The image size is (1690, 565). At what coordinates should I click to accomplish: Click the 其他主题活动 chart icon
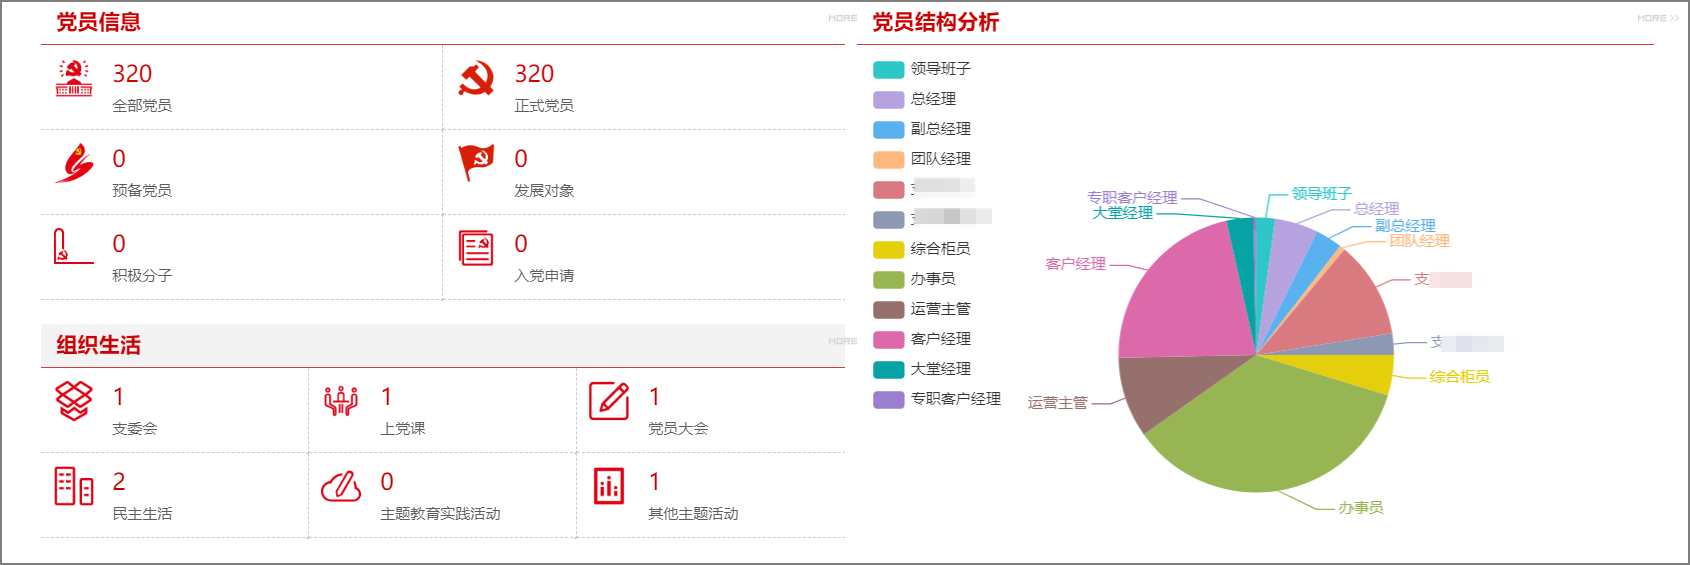tap(608, 486)
